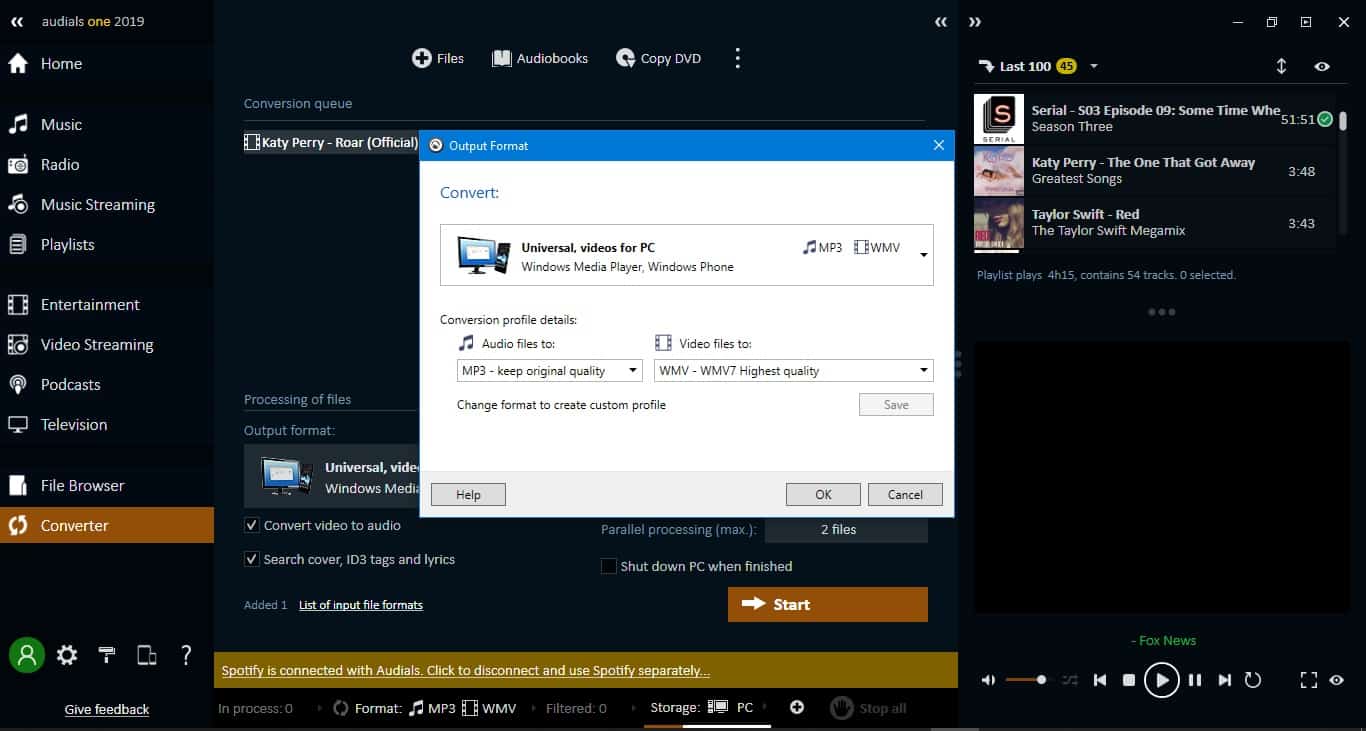Adjust the volume slider
This screenshot has width=1366, height=731.
[1026, 680]
